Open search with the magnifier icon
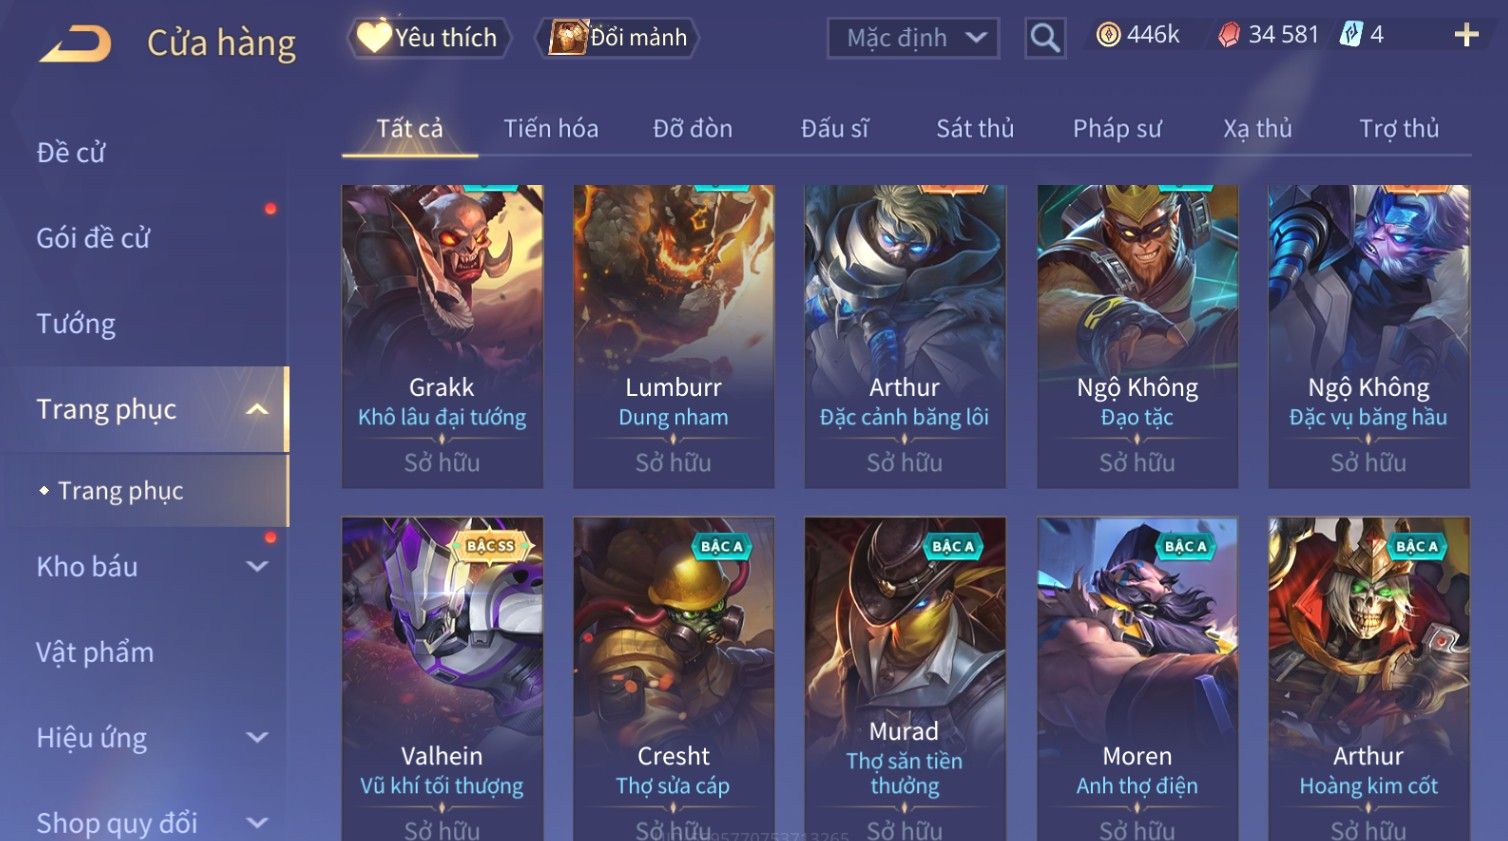This screenshot has height=841, width=1508. pyautogui.click(x=1045, y=38)
